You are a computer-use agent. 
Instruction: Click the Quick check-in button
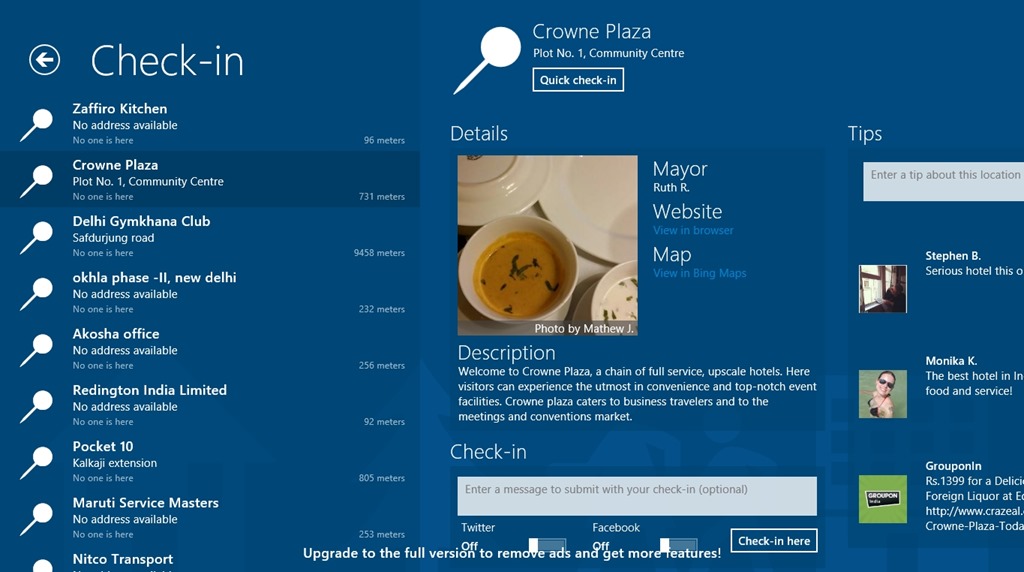578,80
